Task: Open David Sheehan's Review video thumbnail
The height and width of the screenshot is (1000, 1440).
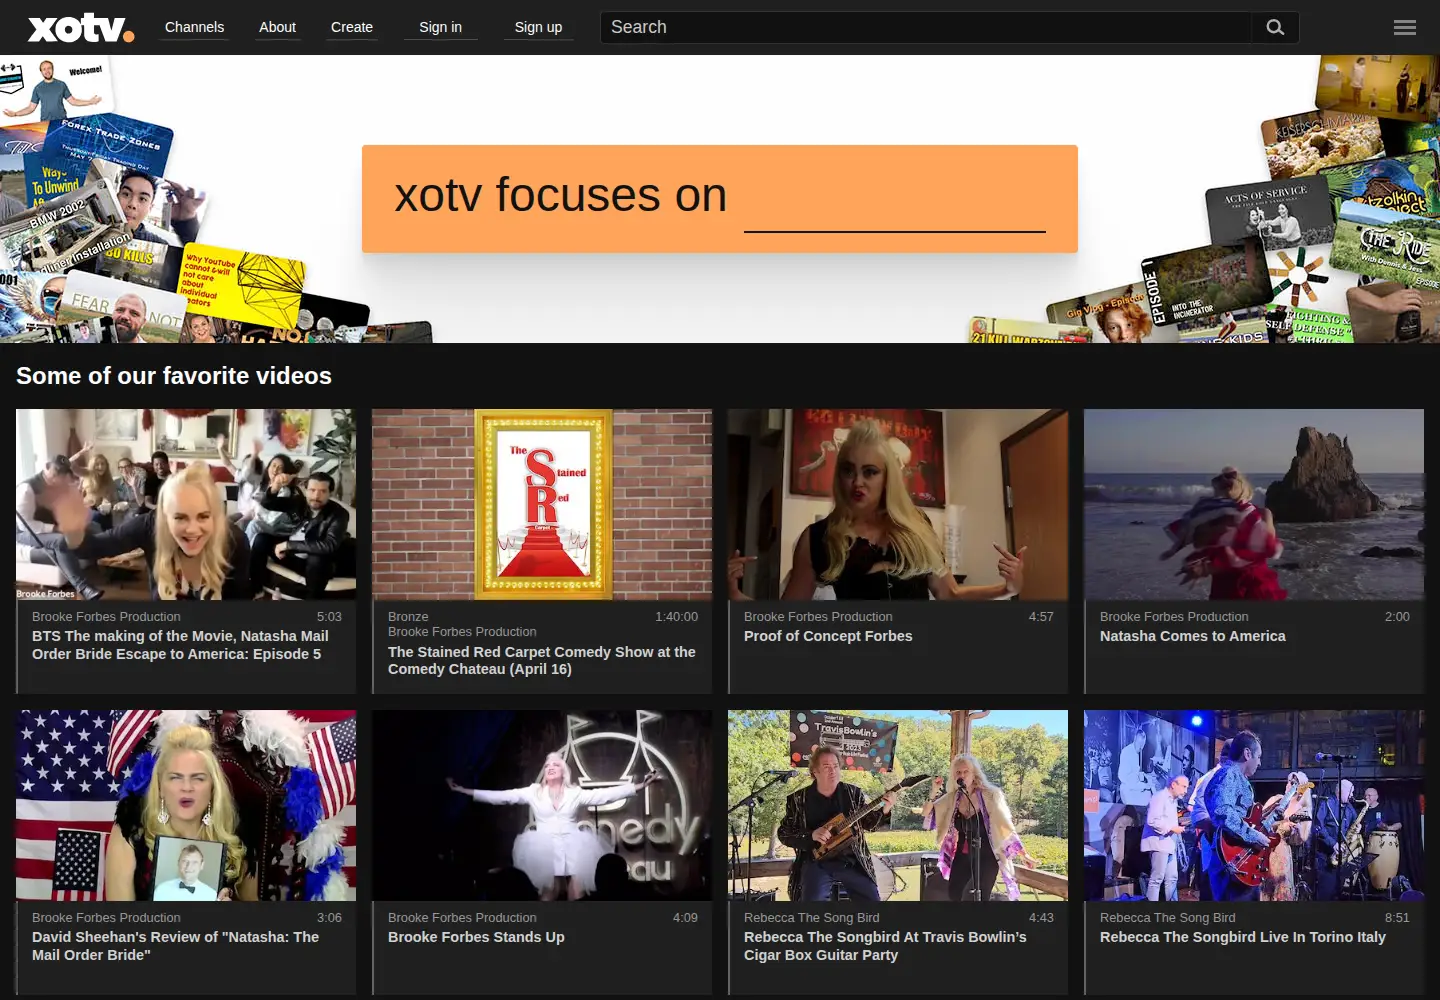Action: tap(186, 805)
